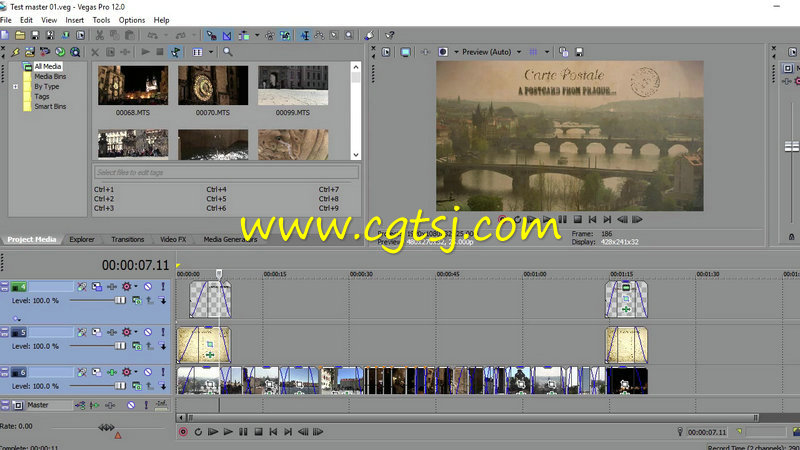The image size is (800, 450).
Task: Click the tags input field
Action: pos(227,172)
